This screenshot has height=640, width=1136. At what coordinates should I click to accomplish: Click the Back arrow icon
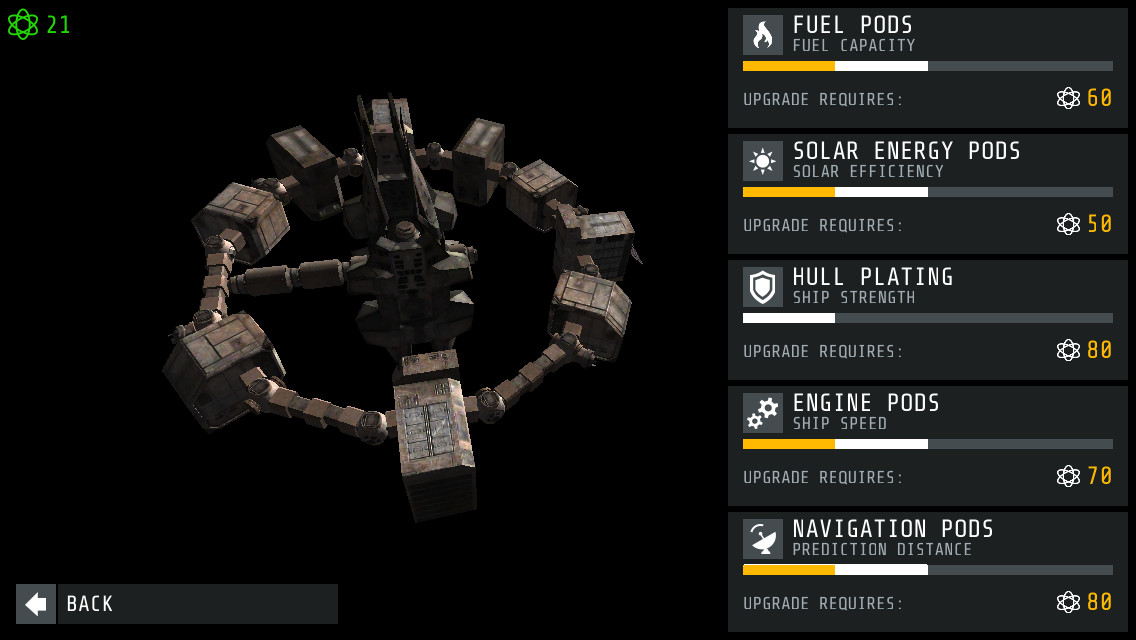click(36, 604)
